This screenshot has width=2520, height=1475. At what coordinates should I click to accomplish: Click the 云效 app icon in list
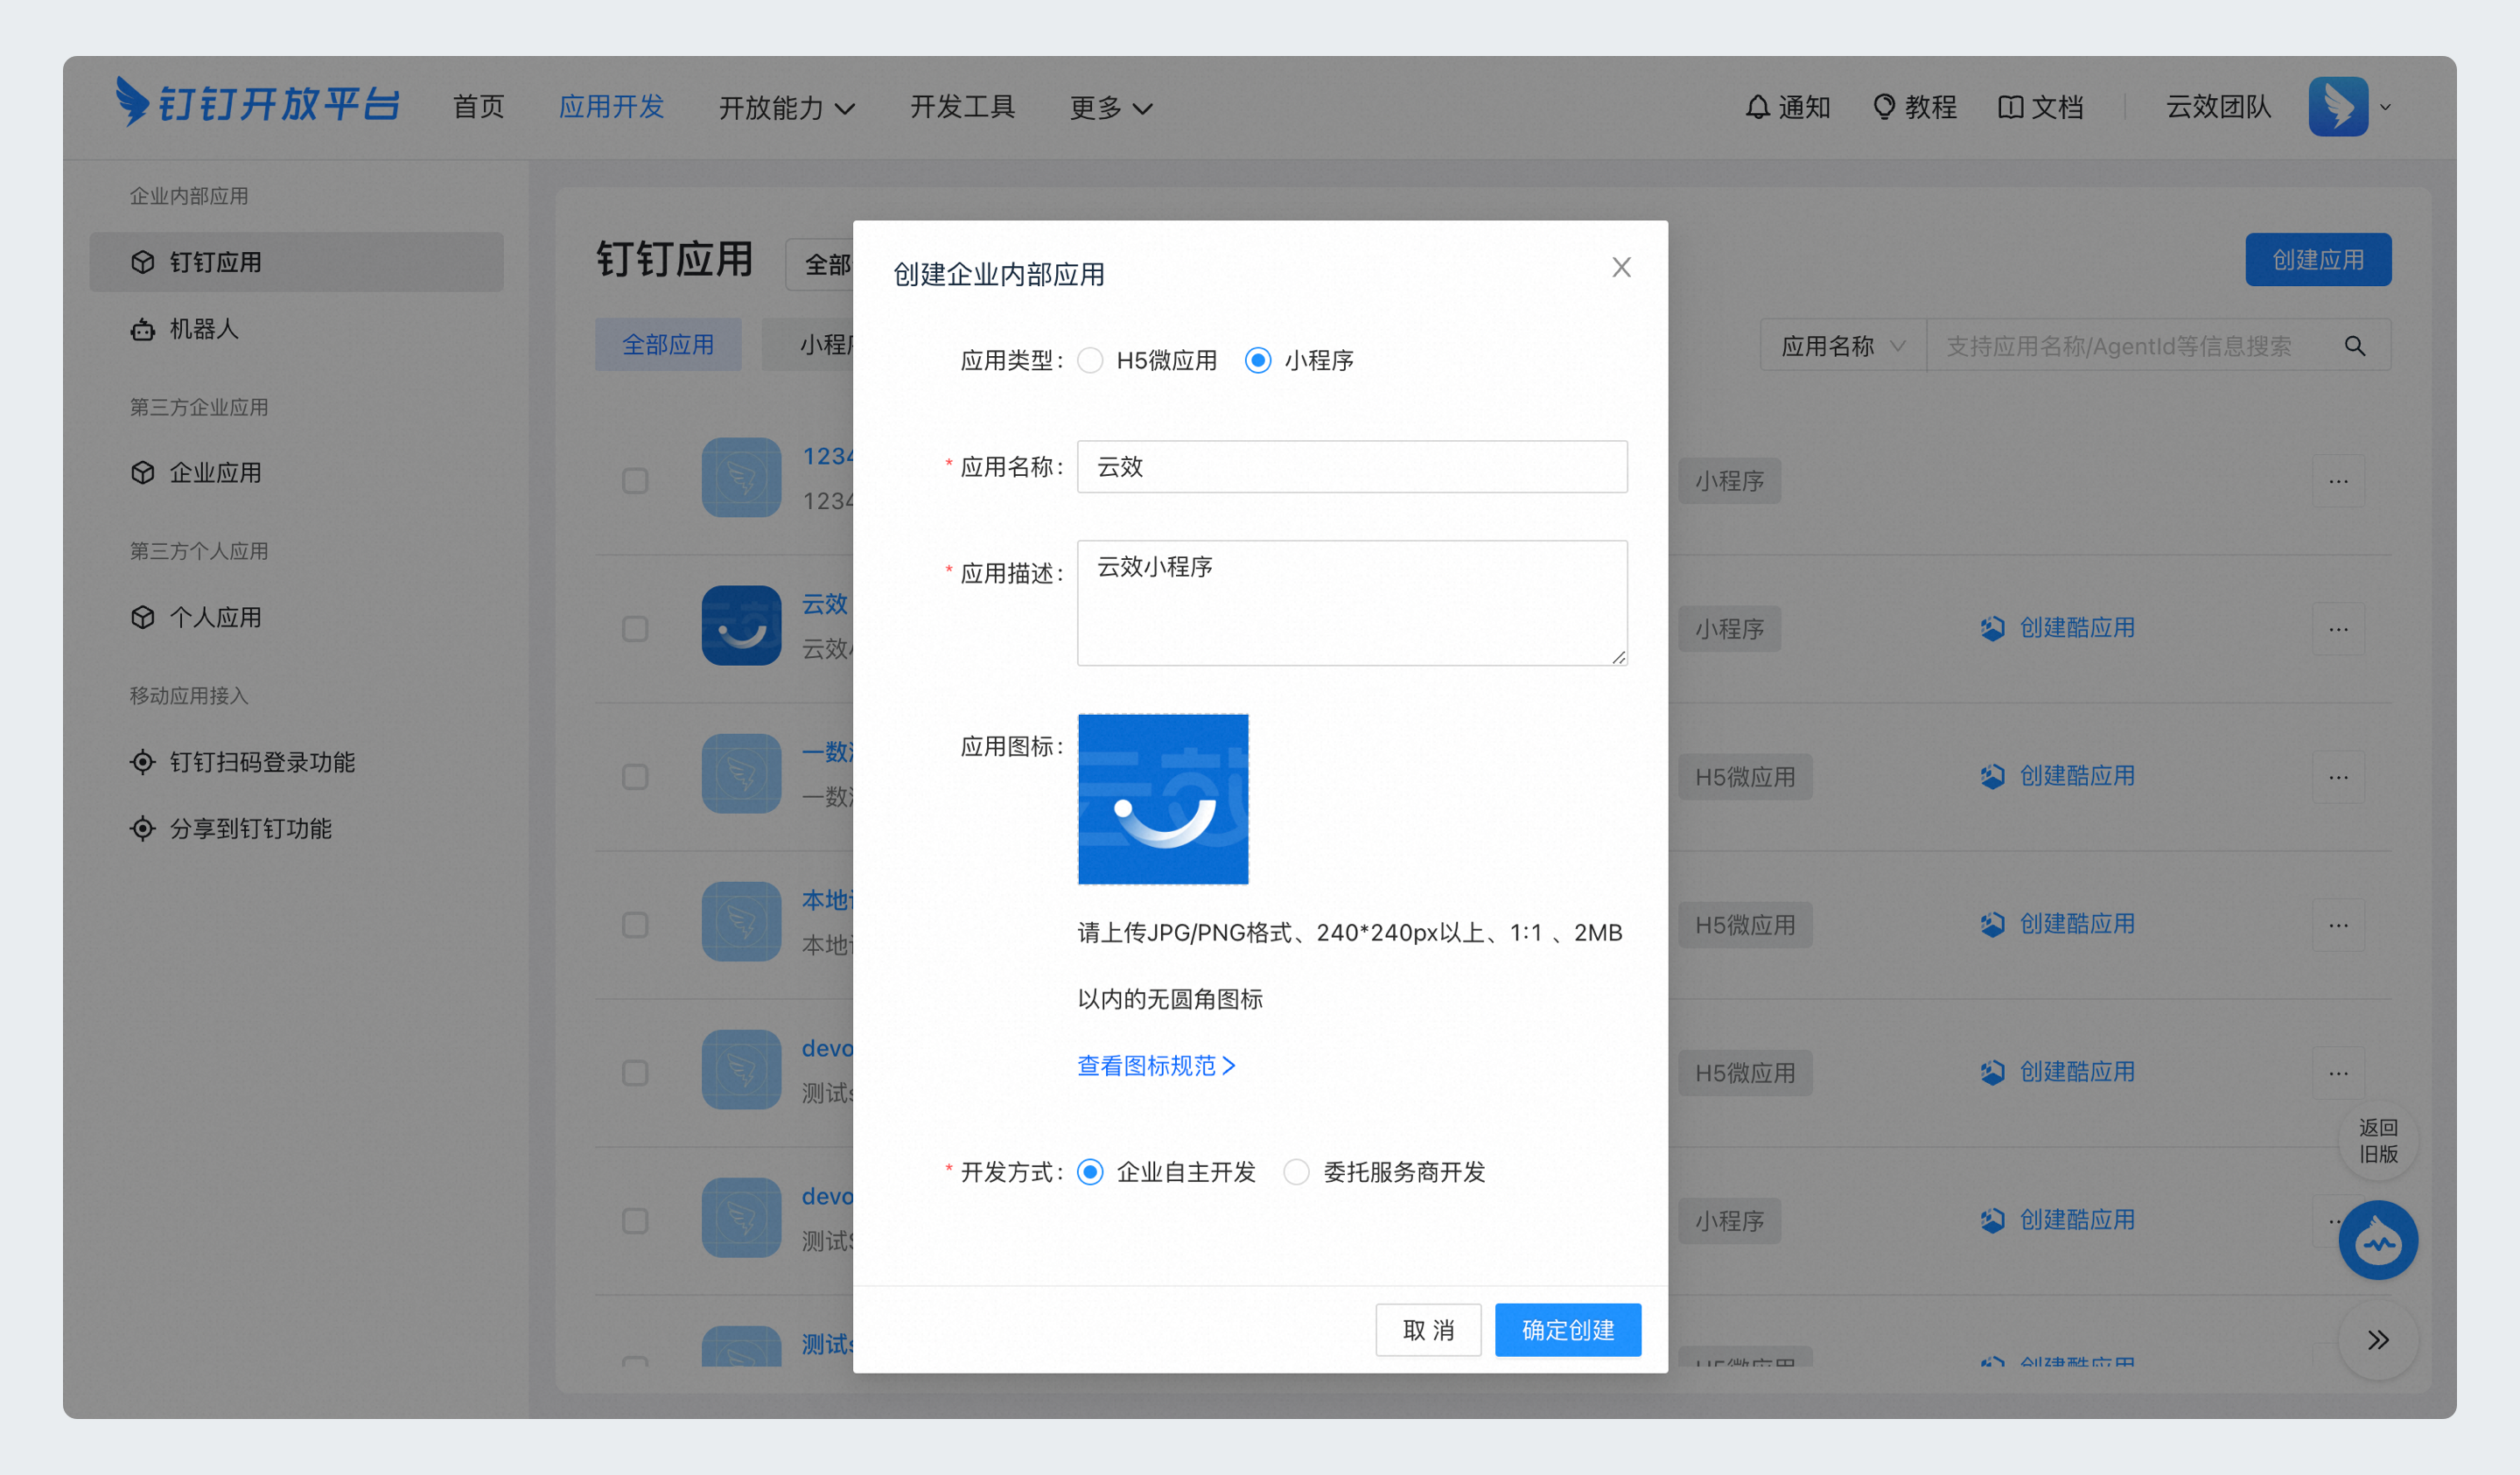pyautogui.click(x=741, y=626)
